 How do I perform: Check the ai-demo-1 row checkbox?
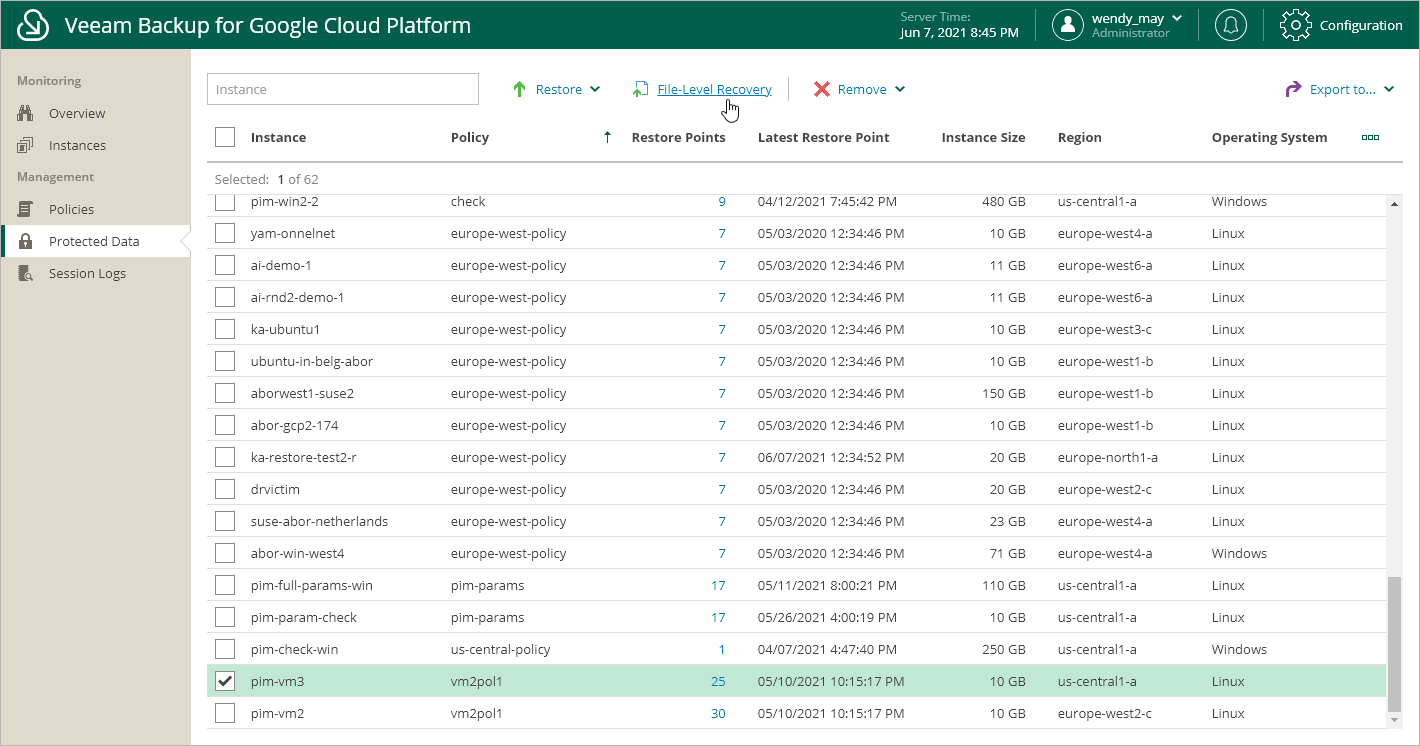coord(225,265)
